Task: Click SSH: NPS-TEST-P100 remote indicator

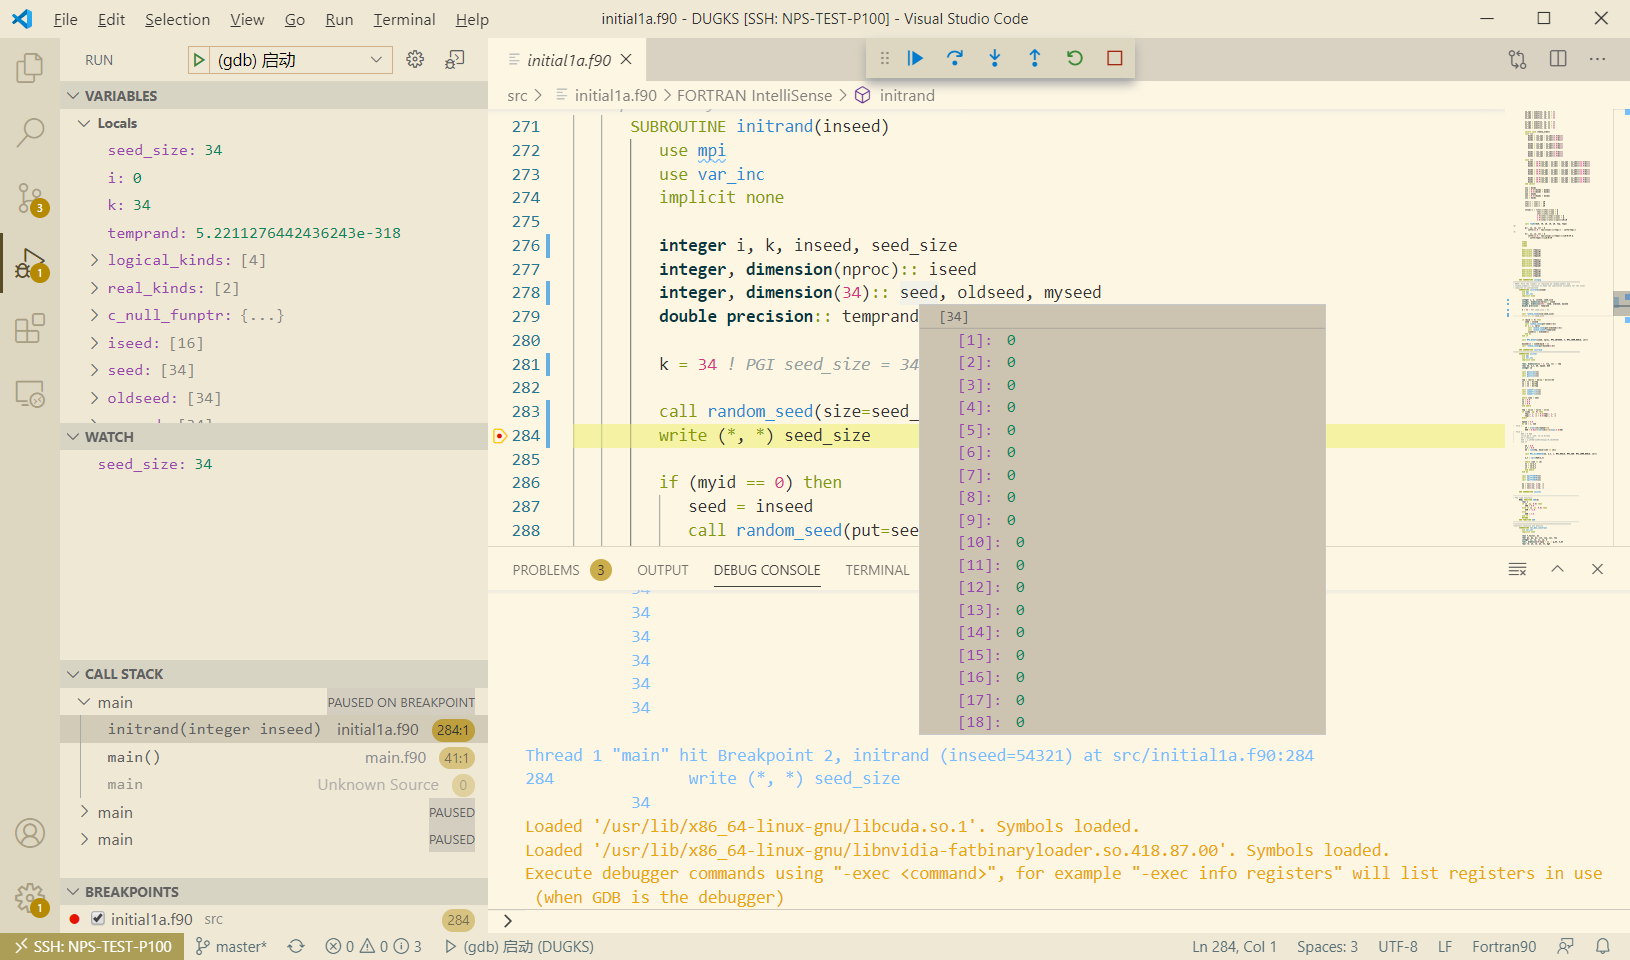Action: coord(92,946)
